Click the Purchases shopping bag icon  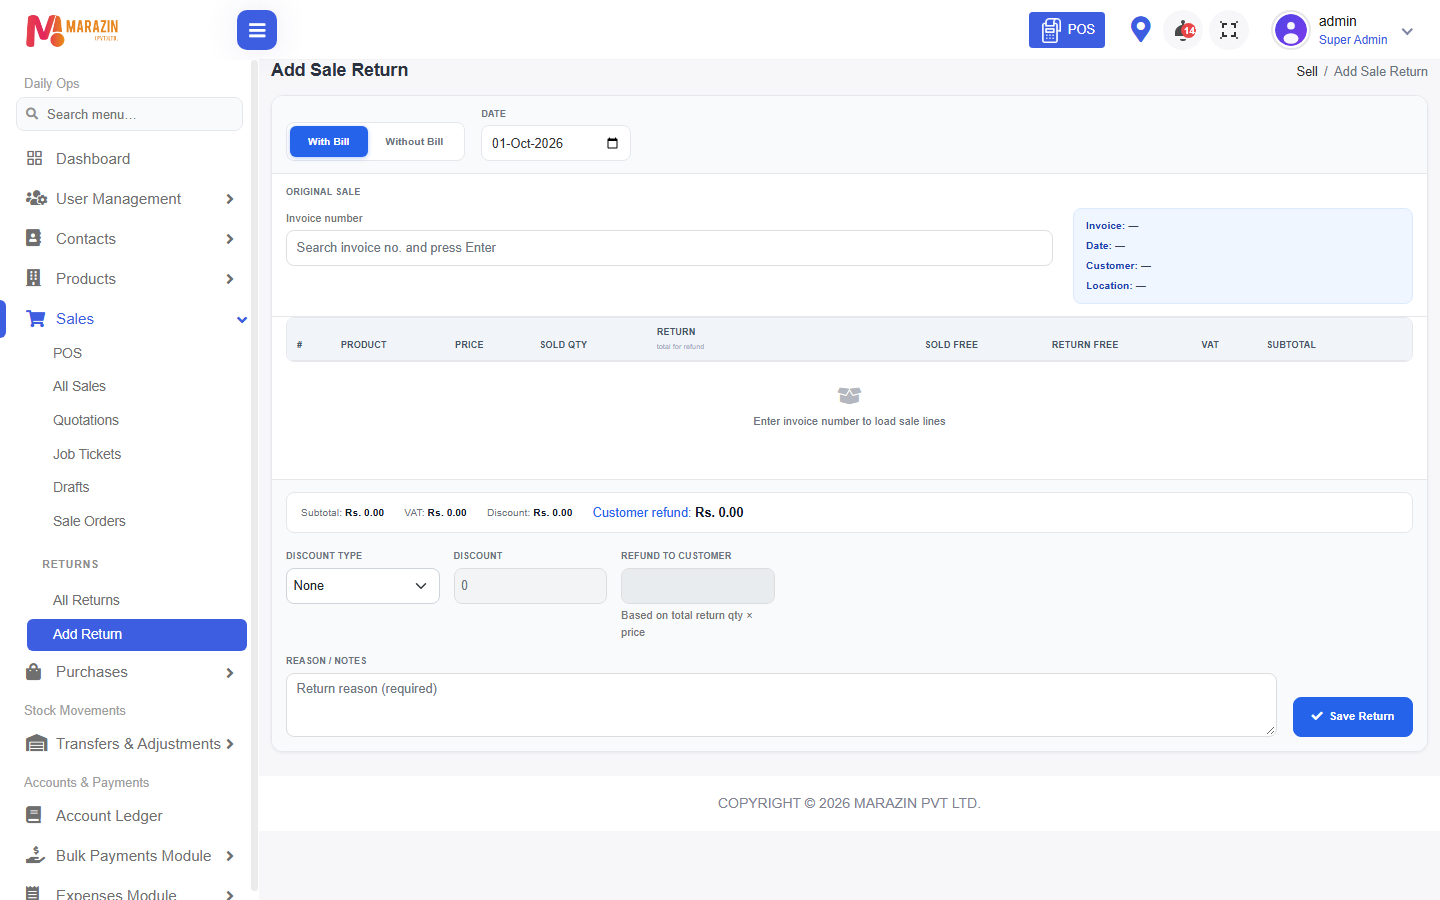[34, 672]
